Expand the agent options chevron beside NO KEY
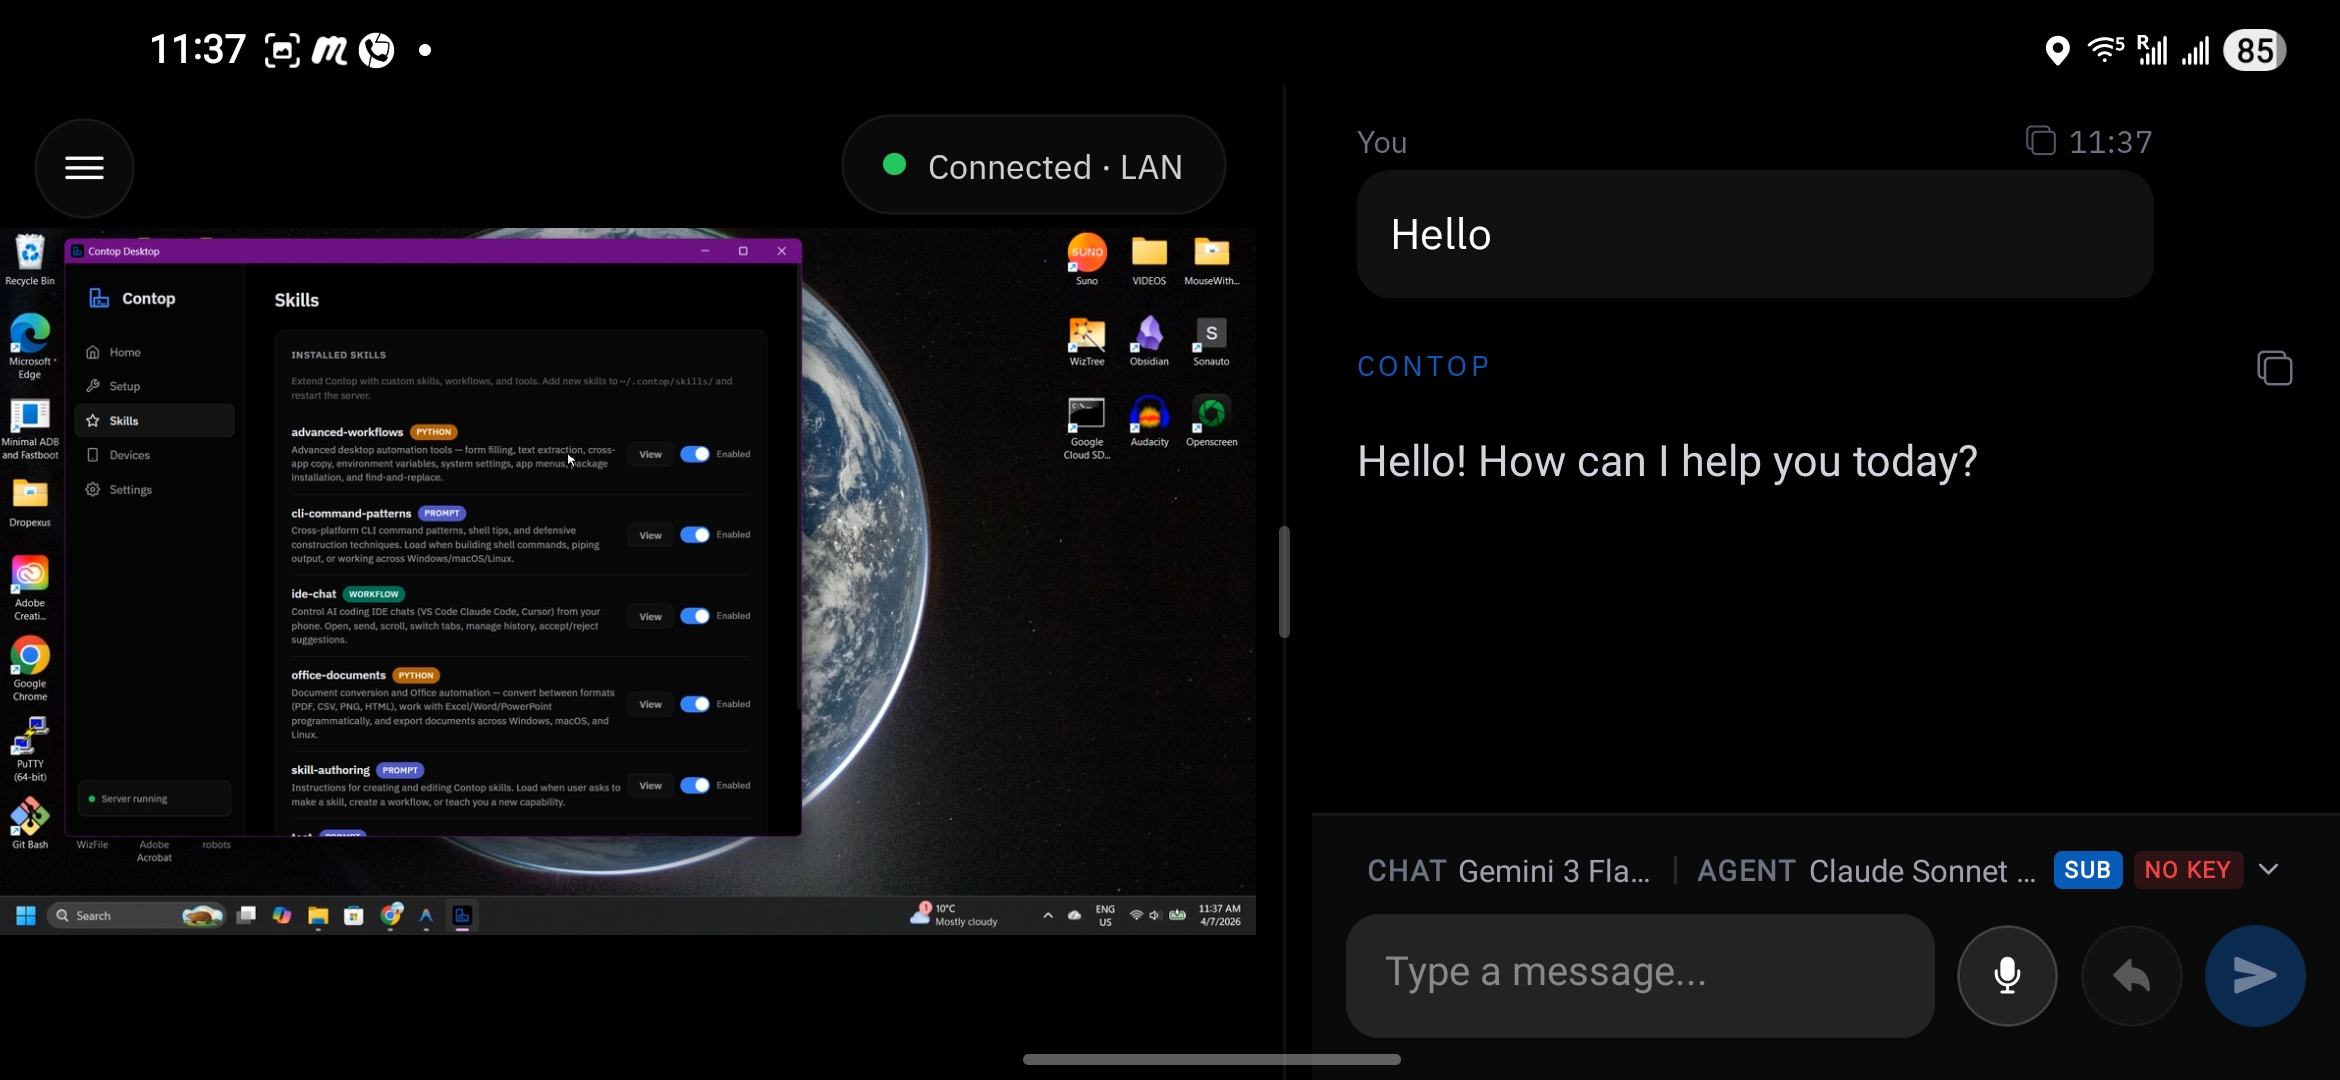The height and width of the screenshot is (1080, 2340). click(2270, 870)
